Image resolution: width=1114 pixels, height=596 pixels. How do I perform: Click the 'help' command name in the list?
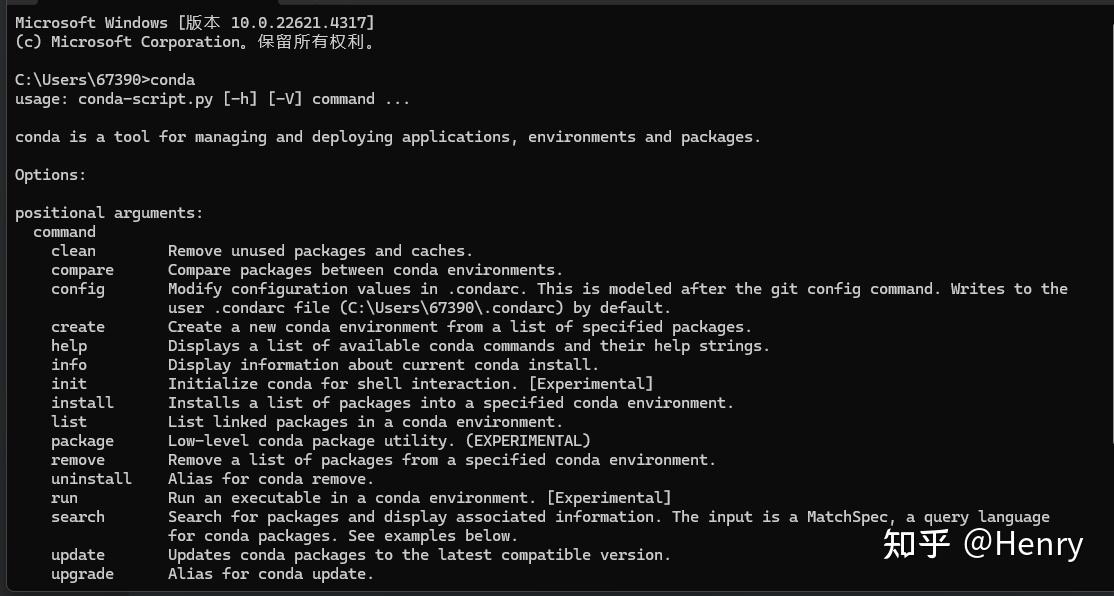point(69,346)
